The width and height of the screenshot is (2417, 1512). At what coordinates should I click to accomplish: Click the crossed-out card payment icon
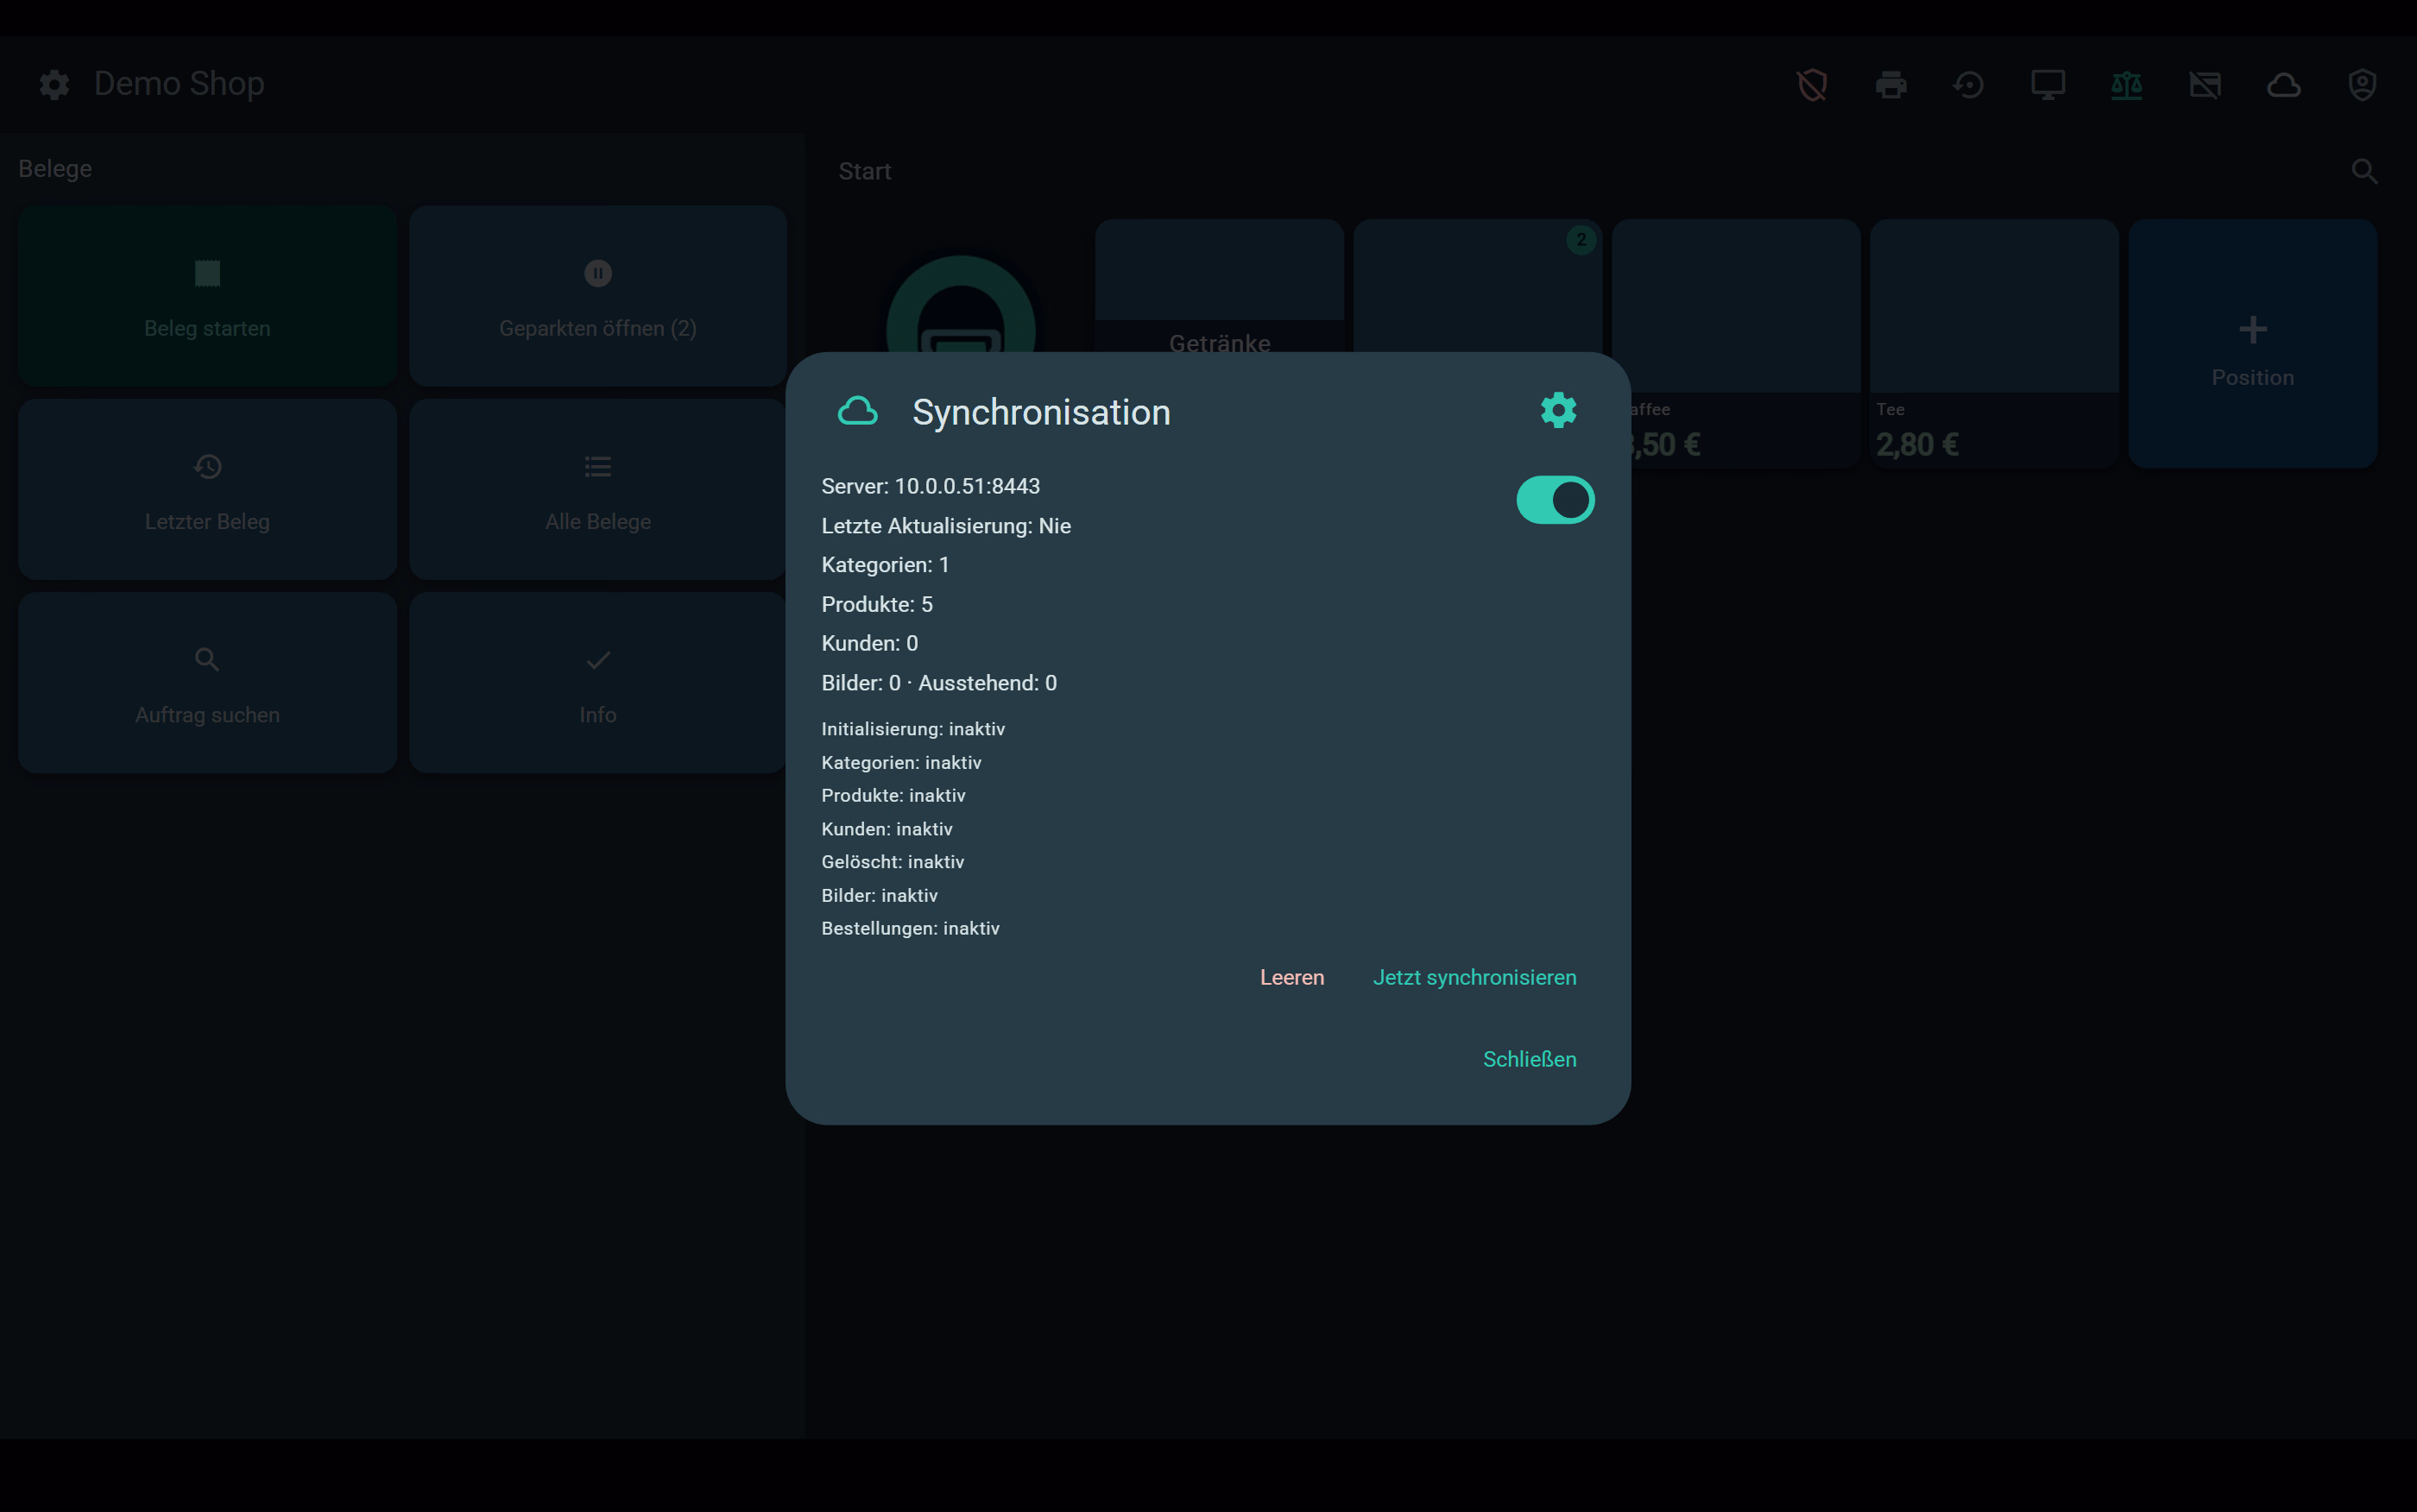point(2205,85)
